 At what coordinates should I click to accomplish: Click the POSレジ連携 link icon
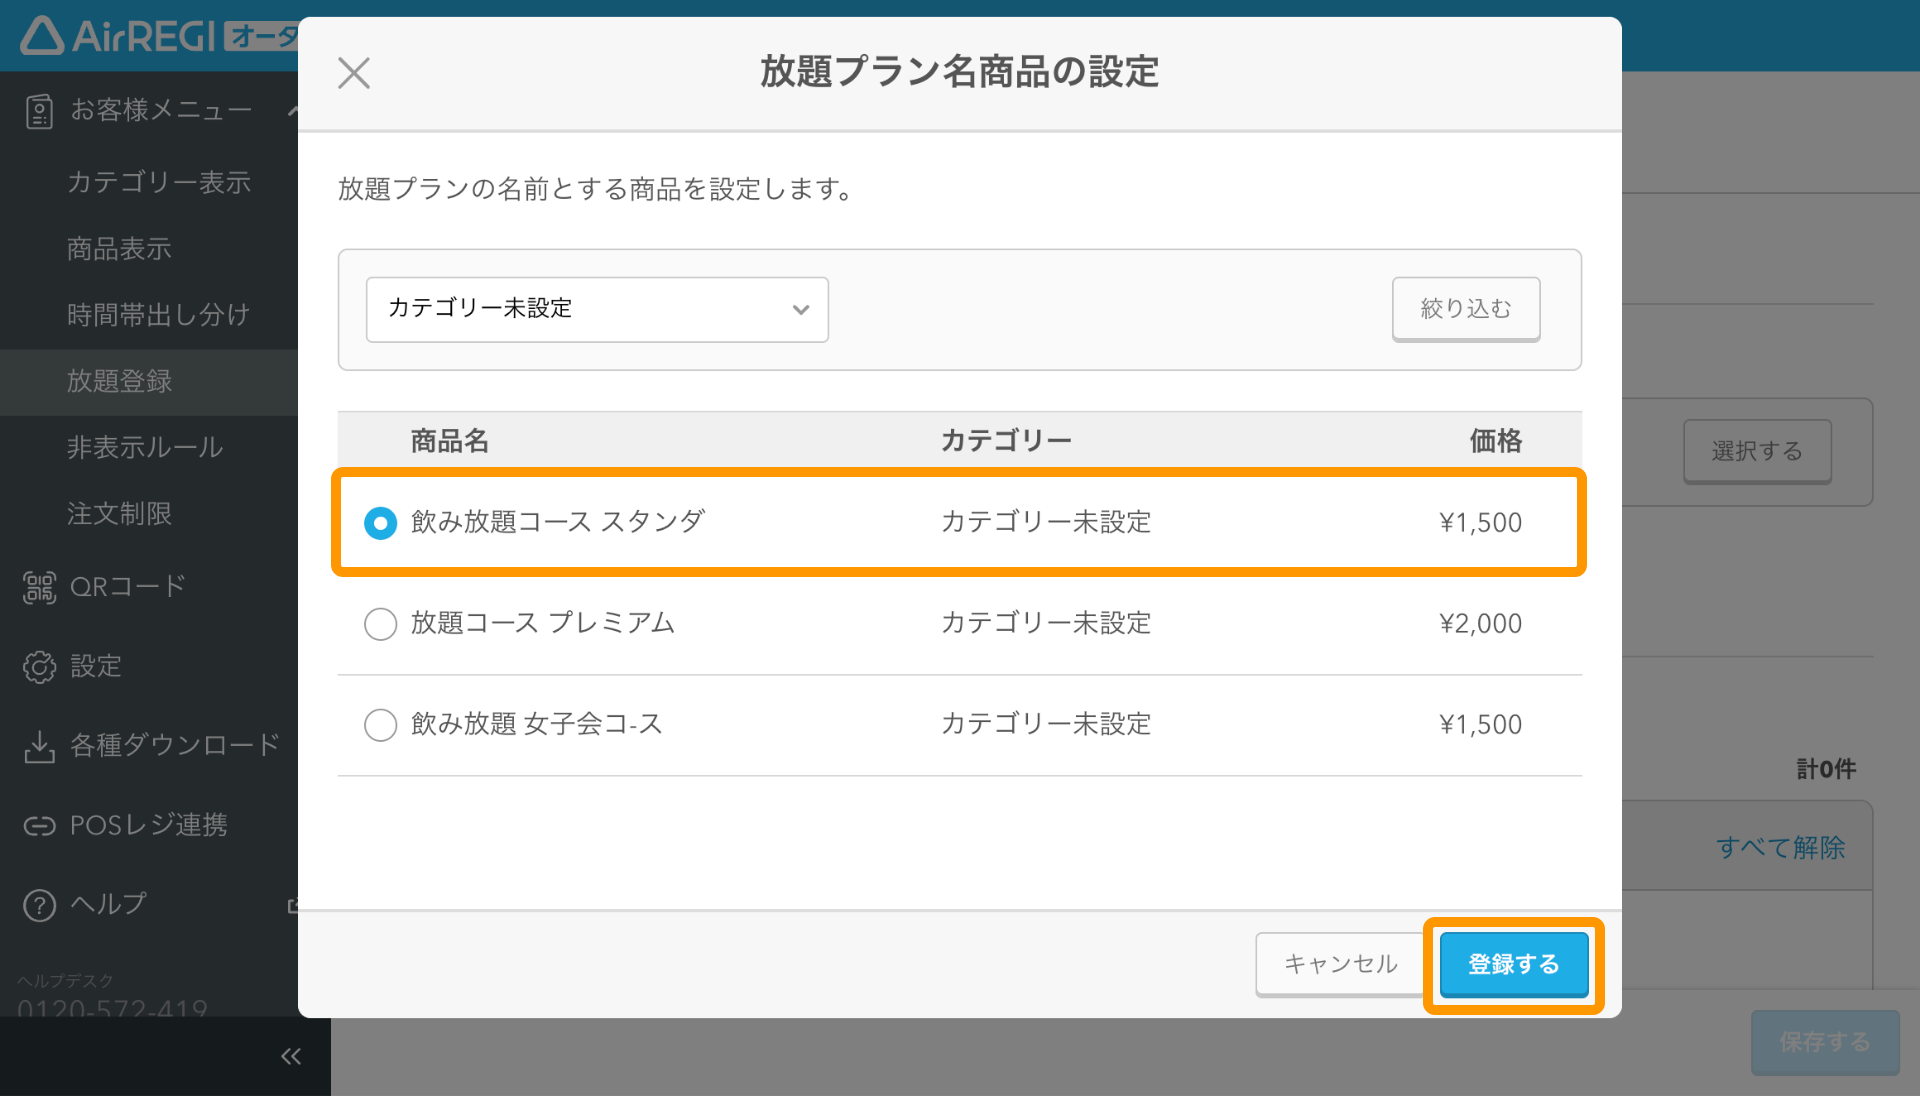[x=39, y=825]
